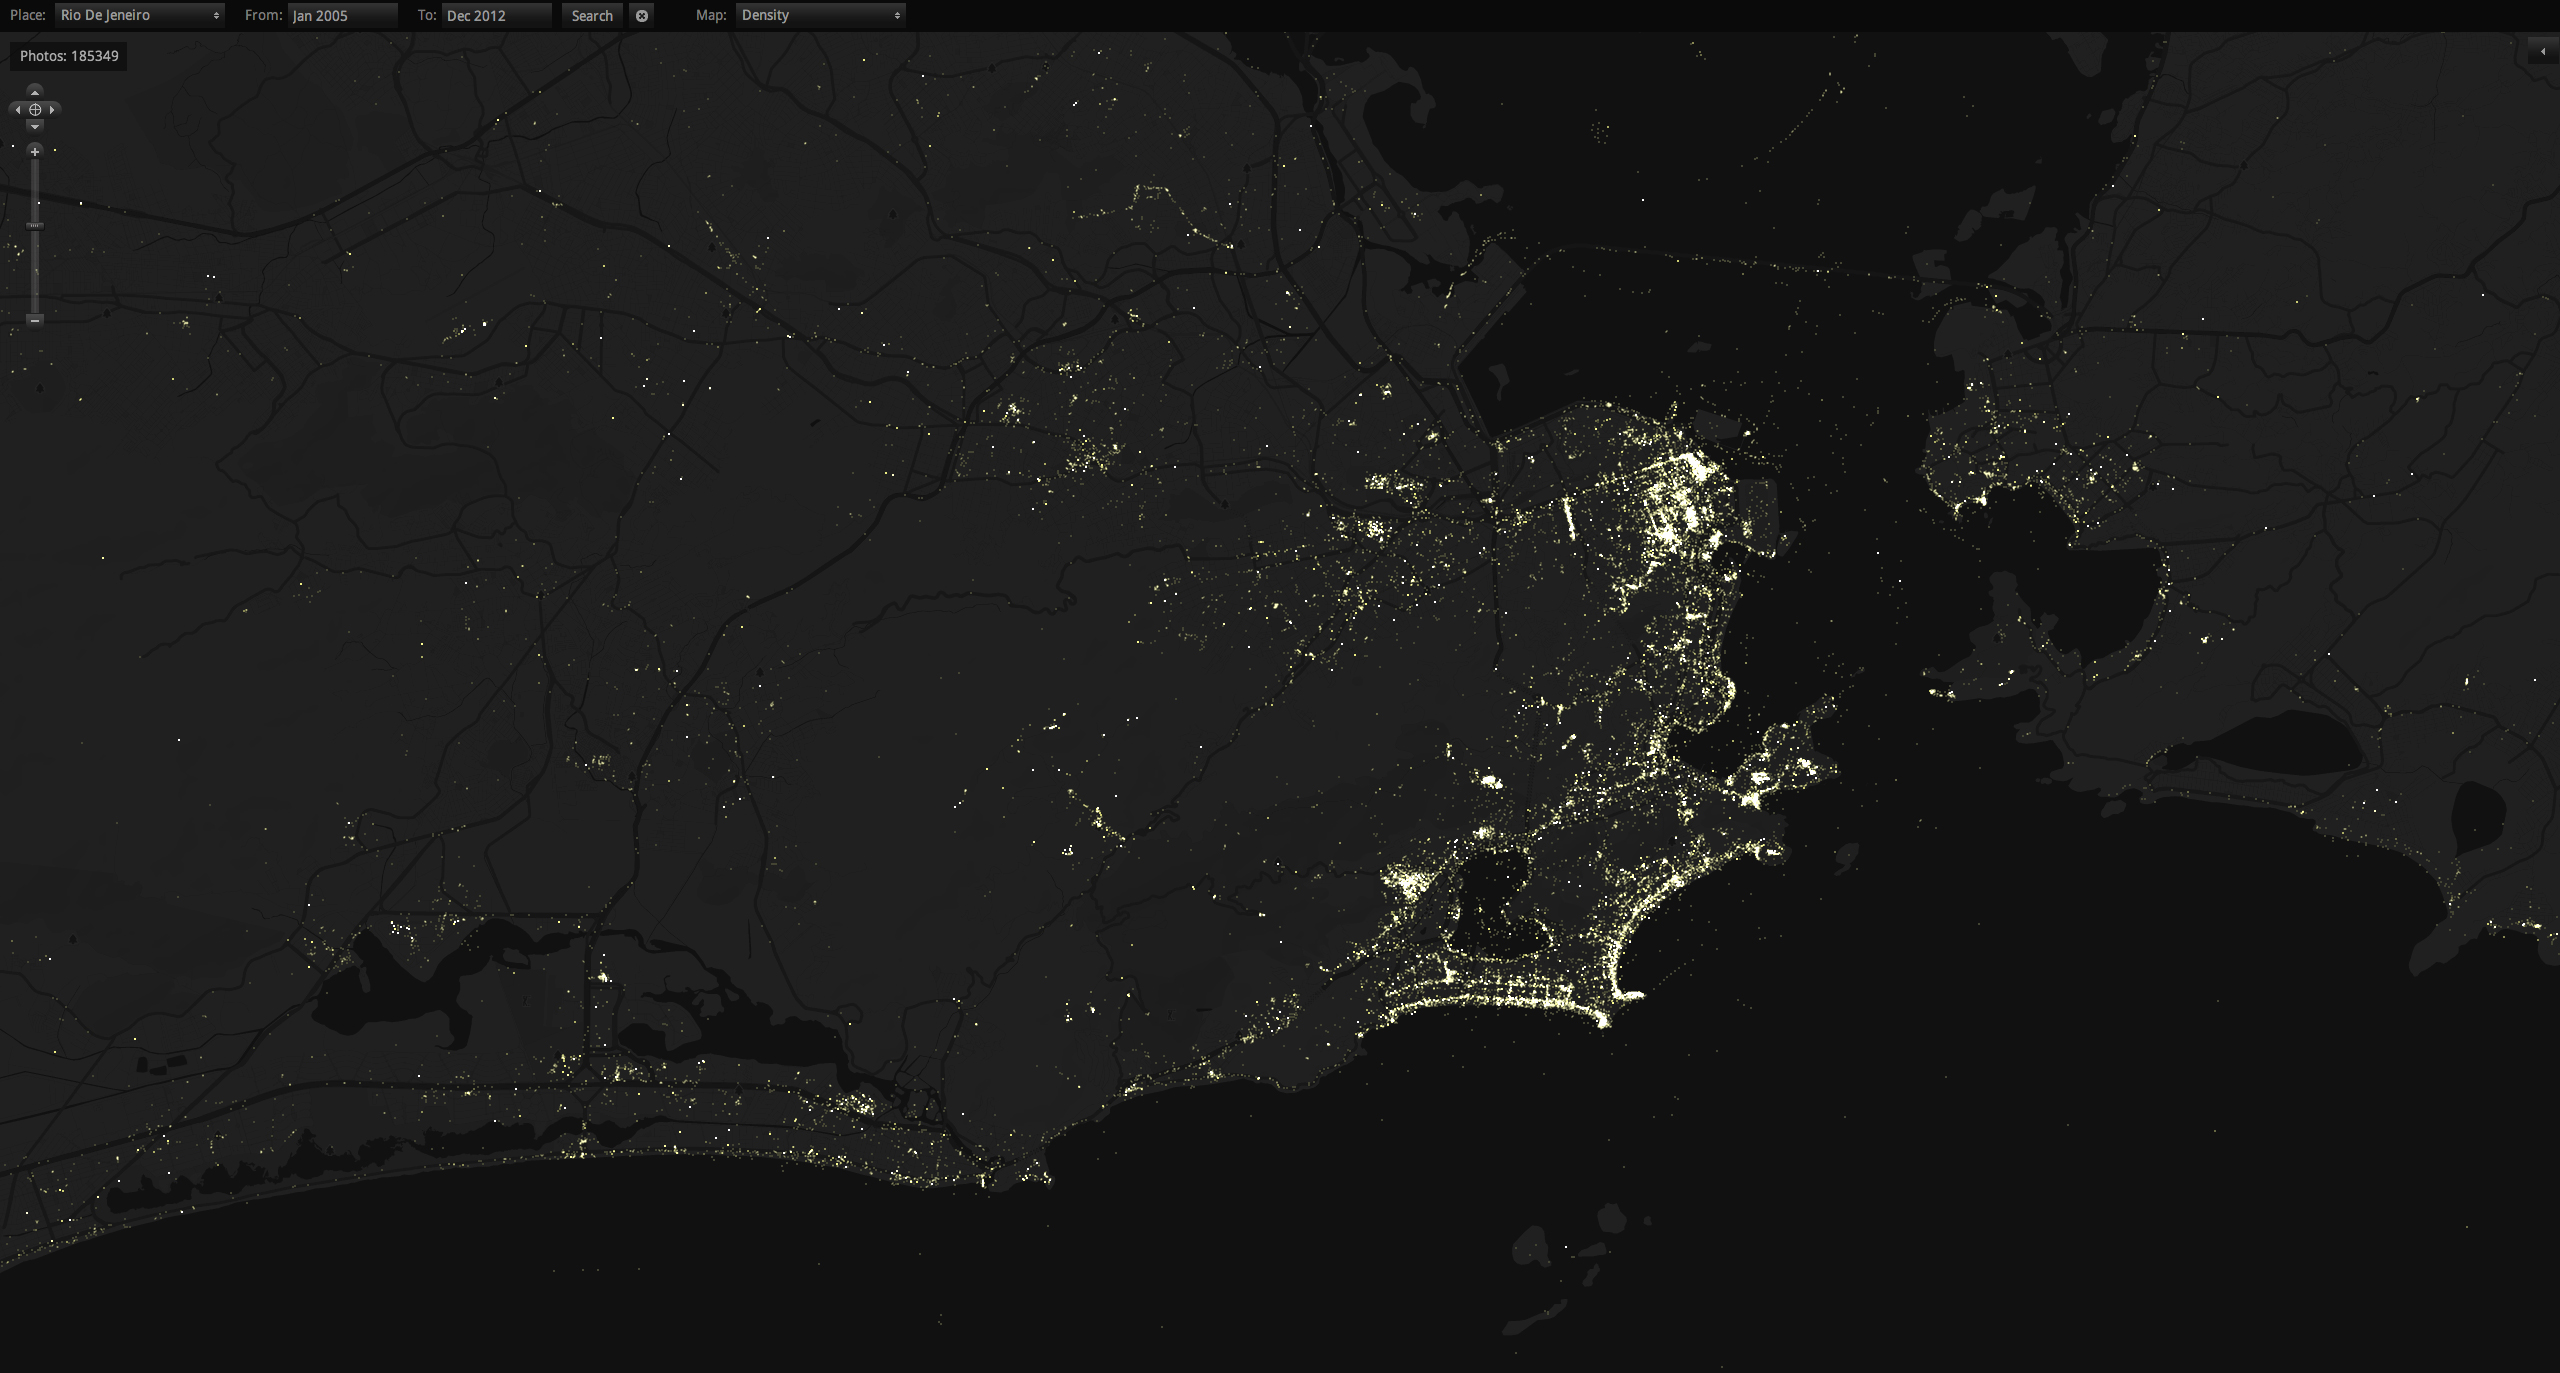Click the zoom slider handle

tap(35, 226)
